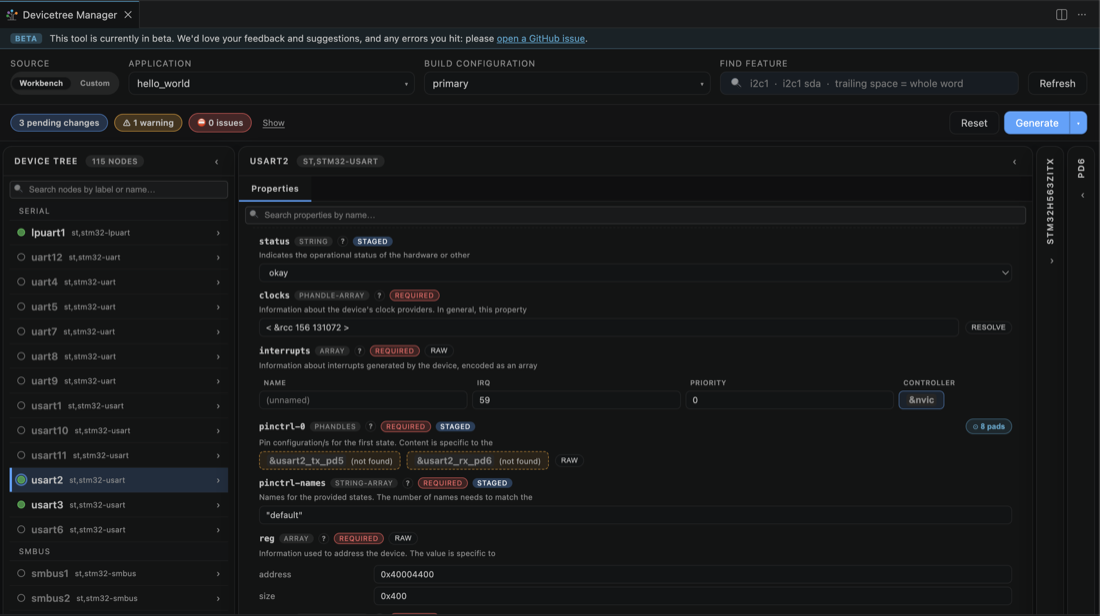Collapse the USART2 properties panel
1100x616 pixels.
click(x=1014, y=162)
